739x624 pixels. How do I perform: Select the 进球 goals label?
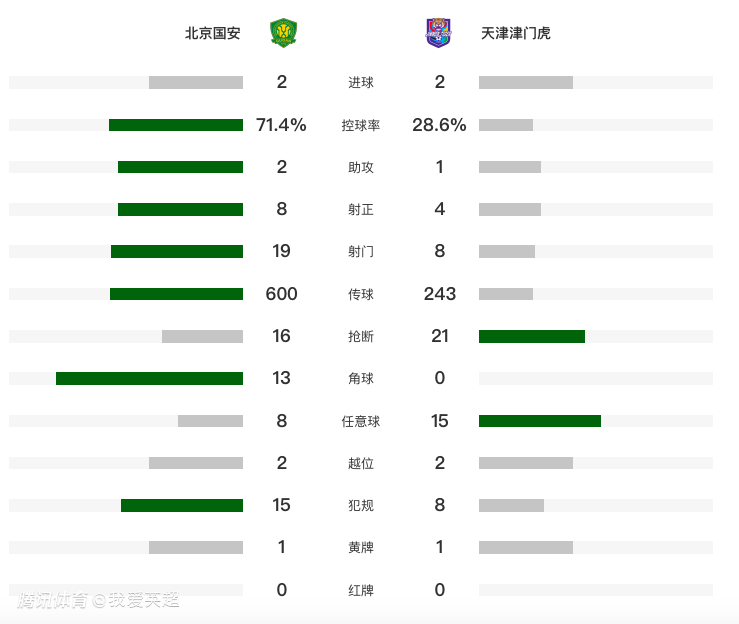361,83
